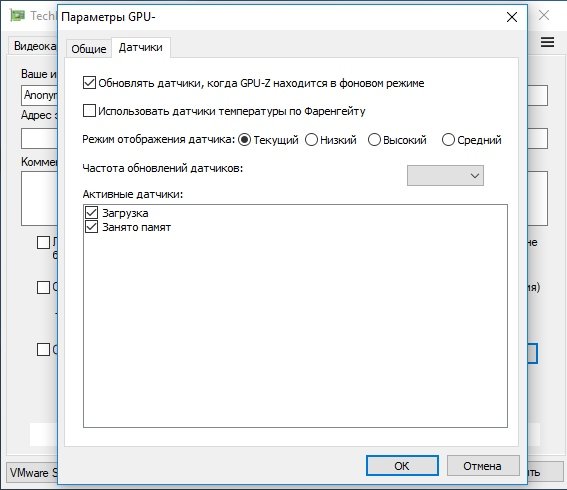Click the Отмена button
This screenshot has width=567, height=490.
(x=483, y=466)
